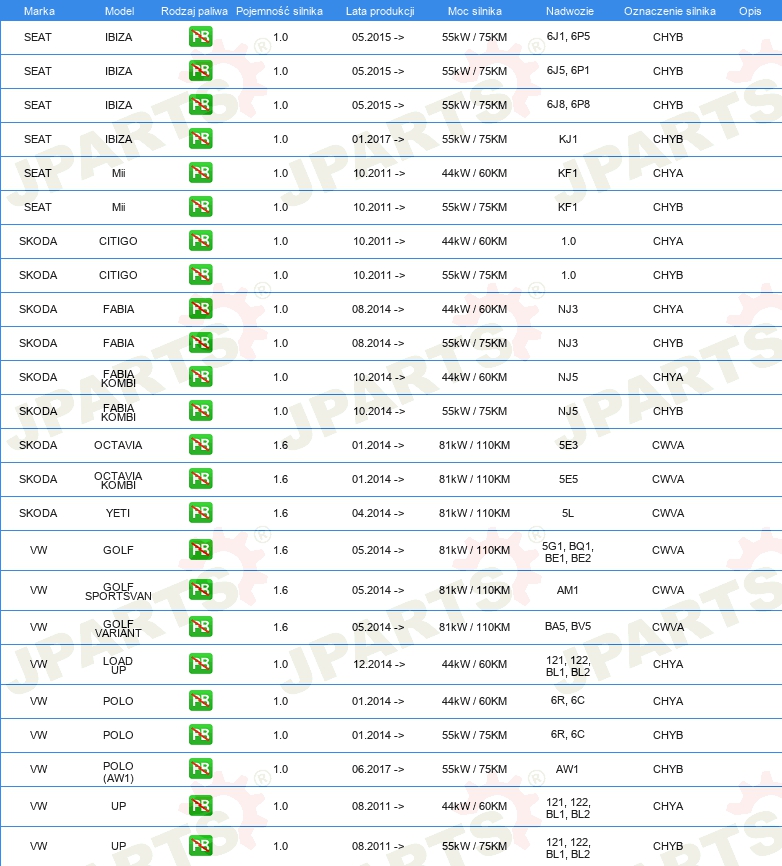This screenshot has width=782, height=866.
Task: Click fuel icon in VW POLO 6R CHYA row
Action: coord(200,700)
